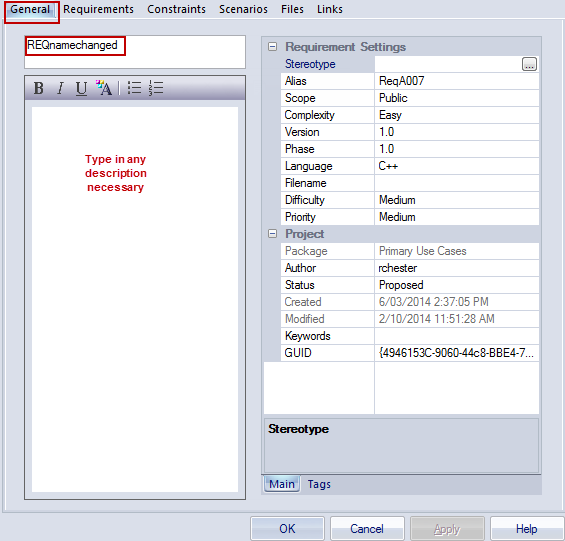565x541 pixels.
Task: Insert a bulleted list in notes
Action: (134, 88)
